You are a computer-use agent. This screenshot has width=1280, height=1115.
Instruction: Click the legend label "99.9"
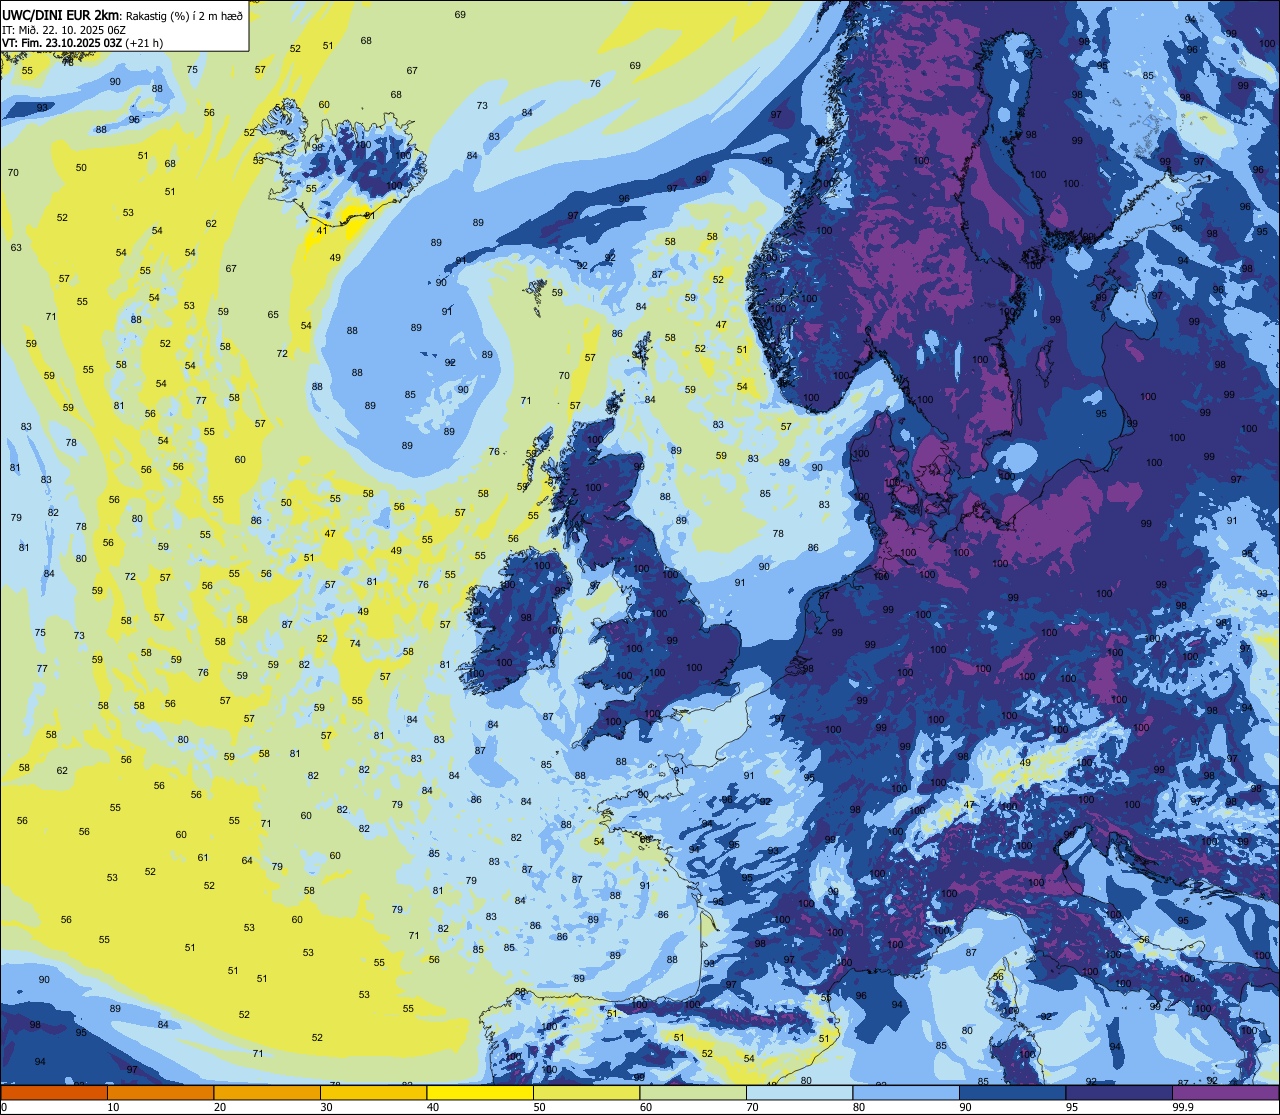coord(1183,1107)
